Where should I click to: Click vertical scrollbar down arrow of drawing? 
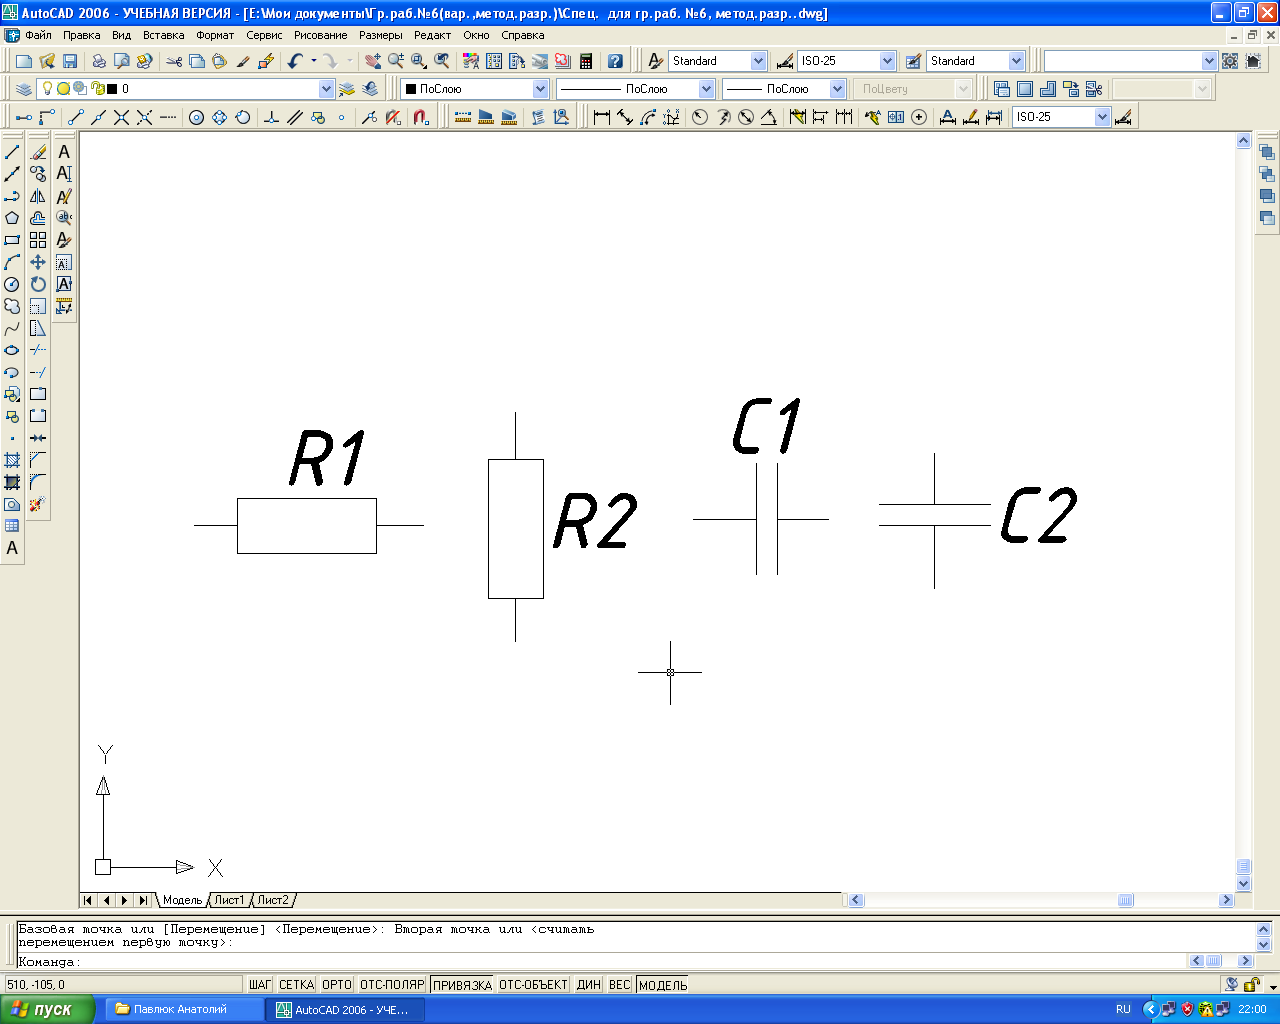[1244, 884]
